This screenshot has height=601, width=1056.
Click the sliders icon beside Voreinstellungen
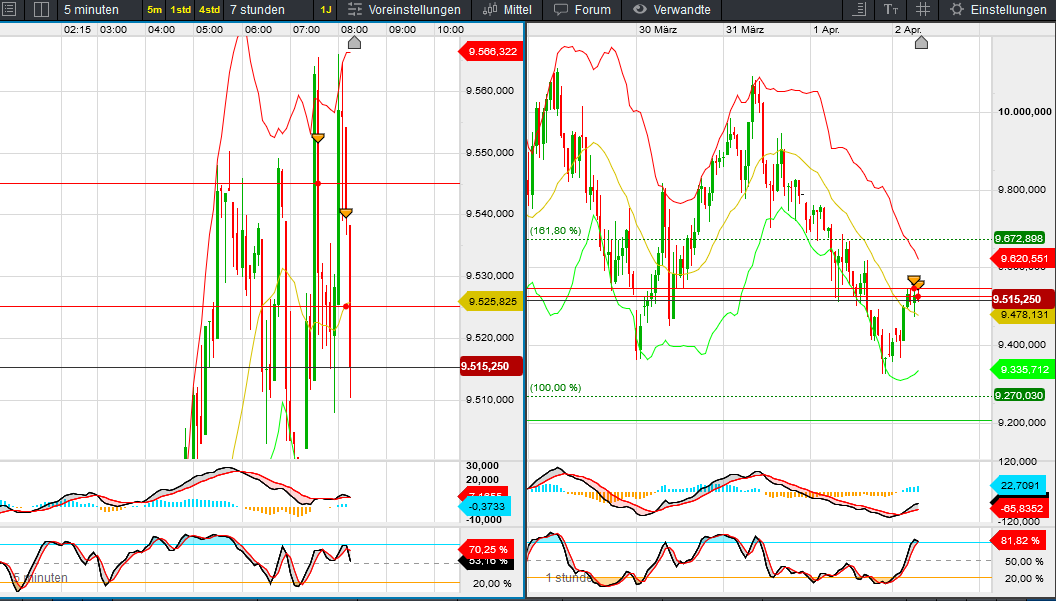click(x=355, y=9)
